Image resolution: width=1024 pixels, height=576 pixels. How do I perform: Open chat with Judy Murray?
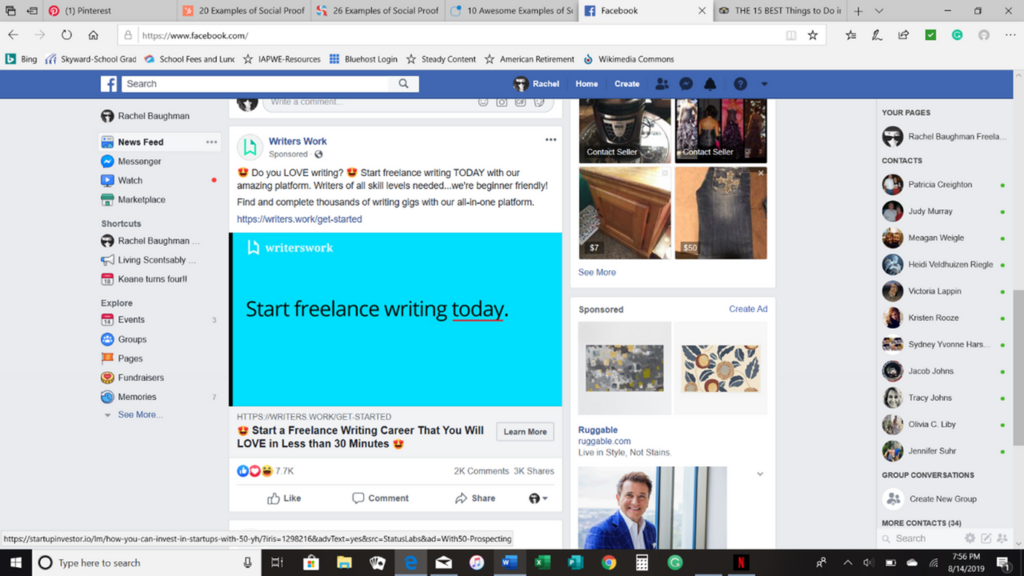pyautogui.click(x=943, y=212)
